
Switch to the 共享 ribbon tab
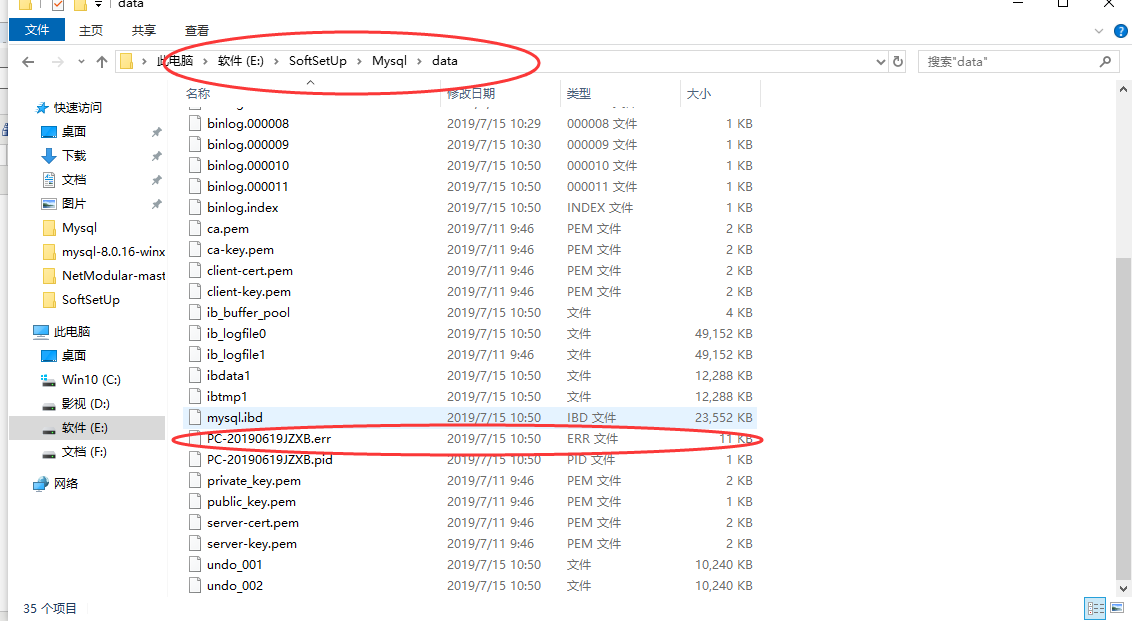(144, 30)
